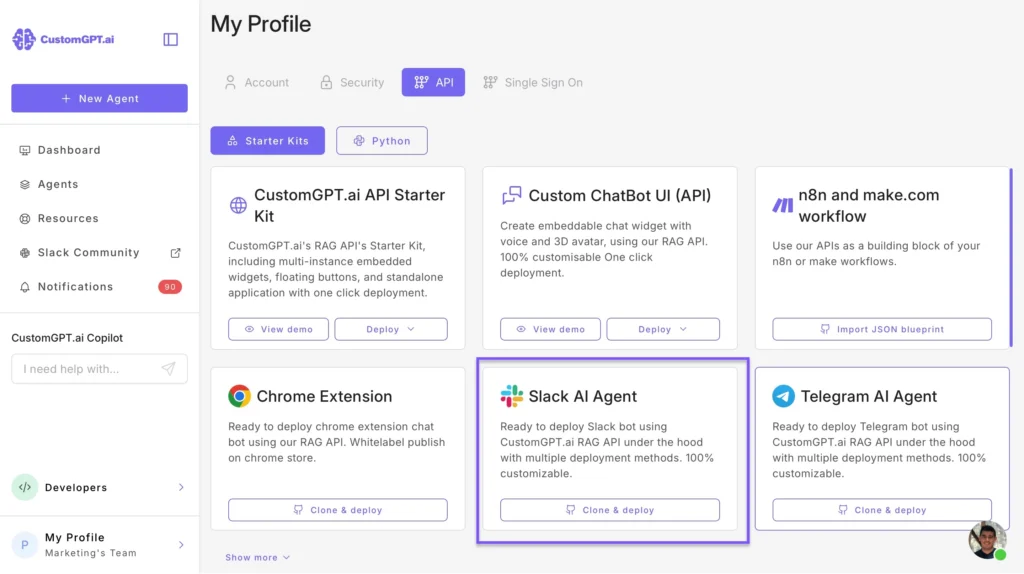Open Deploy dropdown for API Starter Kit

[x=391, y=329]
